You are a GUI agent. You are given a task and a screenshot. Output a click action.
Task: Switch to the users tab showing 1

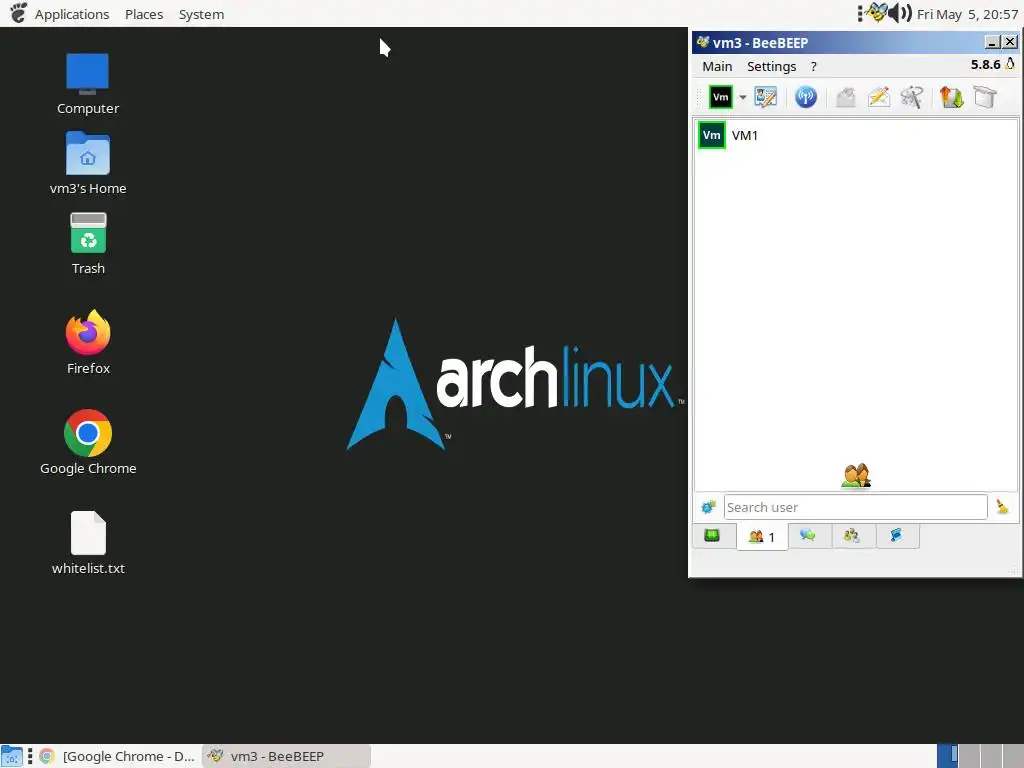pos(762,537)
